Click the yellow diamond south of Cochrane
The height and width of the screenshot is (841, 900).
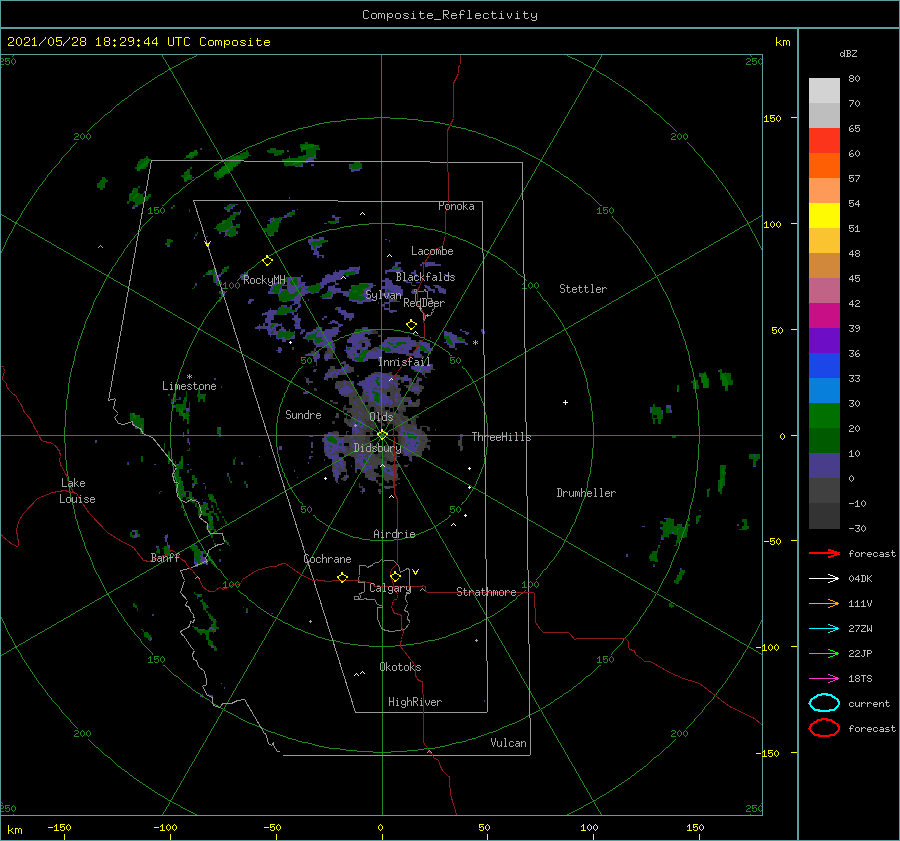point(342,578)
